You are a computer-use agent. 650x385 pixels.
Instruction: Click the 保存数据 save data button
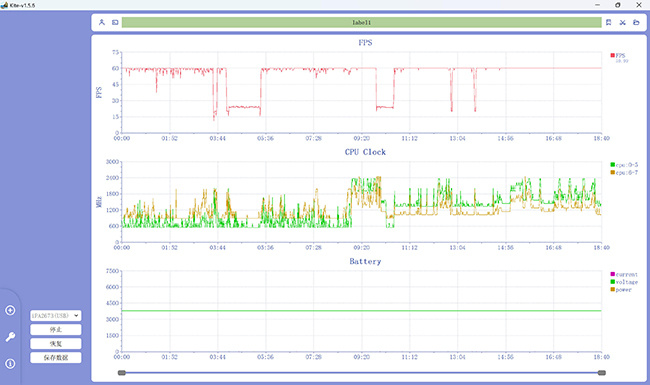(56, 358)
